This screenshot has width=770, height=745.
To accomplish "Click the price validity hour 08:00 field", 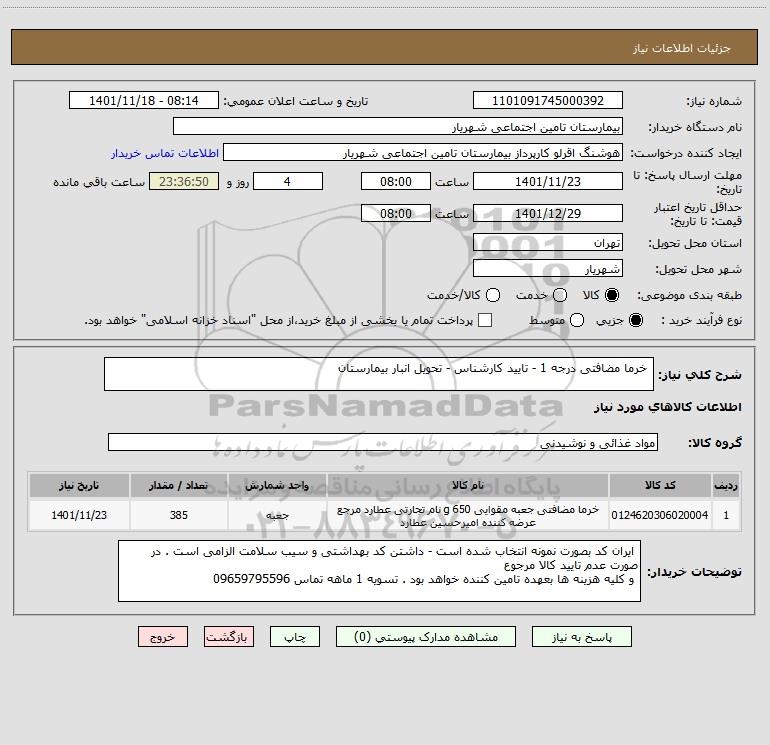I will point(396,214).
